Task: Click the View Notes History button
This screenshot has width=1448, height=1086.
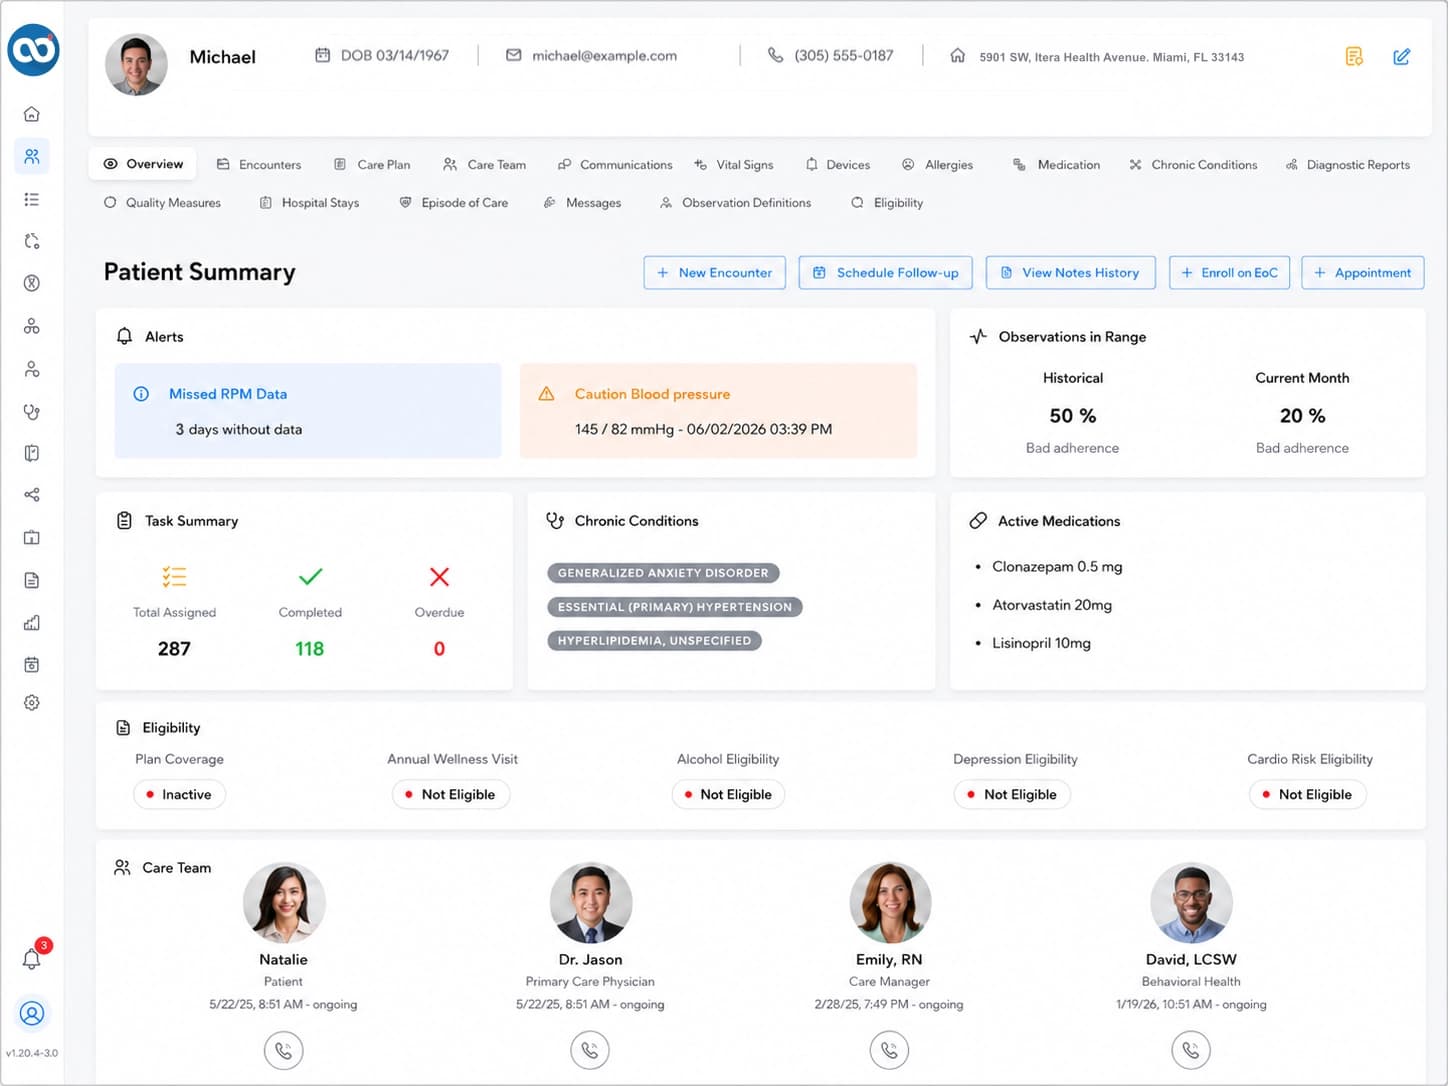Action: (1070, 272)
